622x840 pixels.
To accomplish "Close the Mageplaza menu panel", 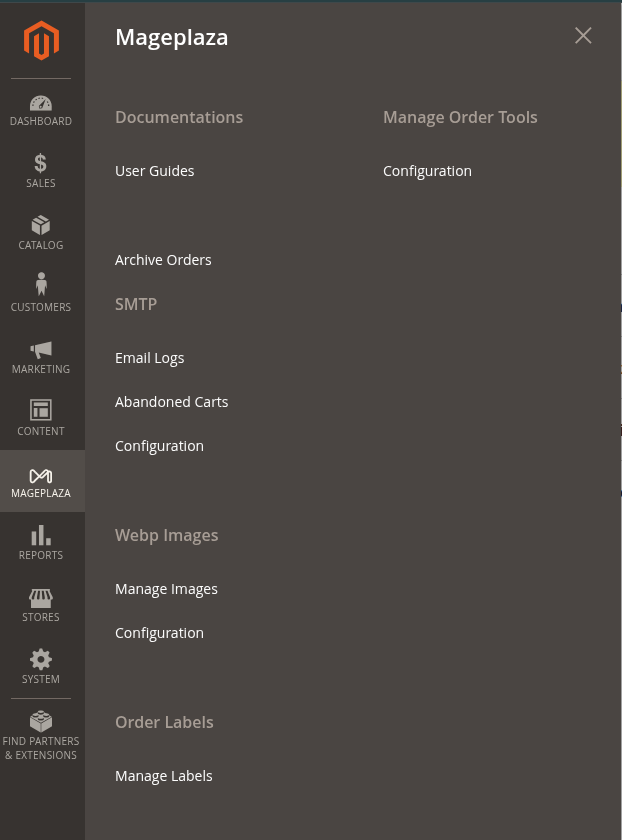I will [x=583, y=36].
